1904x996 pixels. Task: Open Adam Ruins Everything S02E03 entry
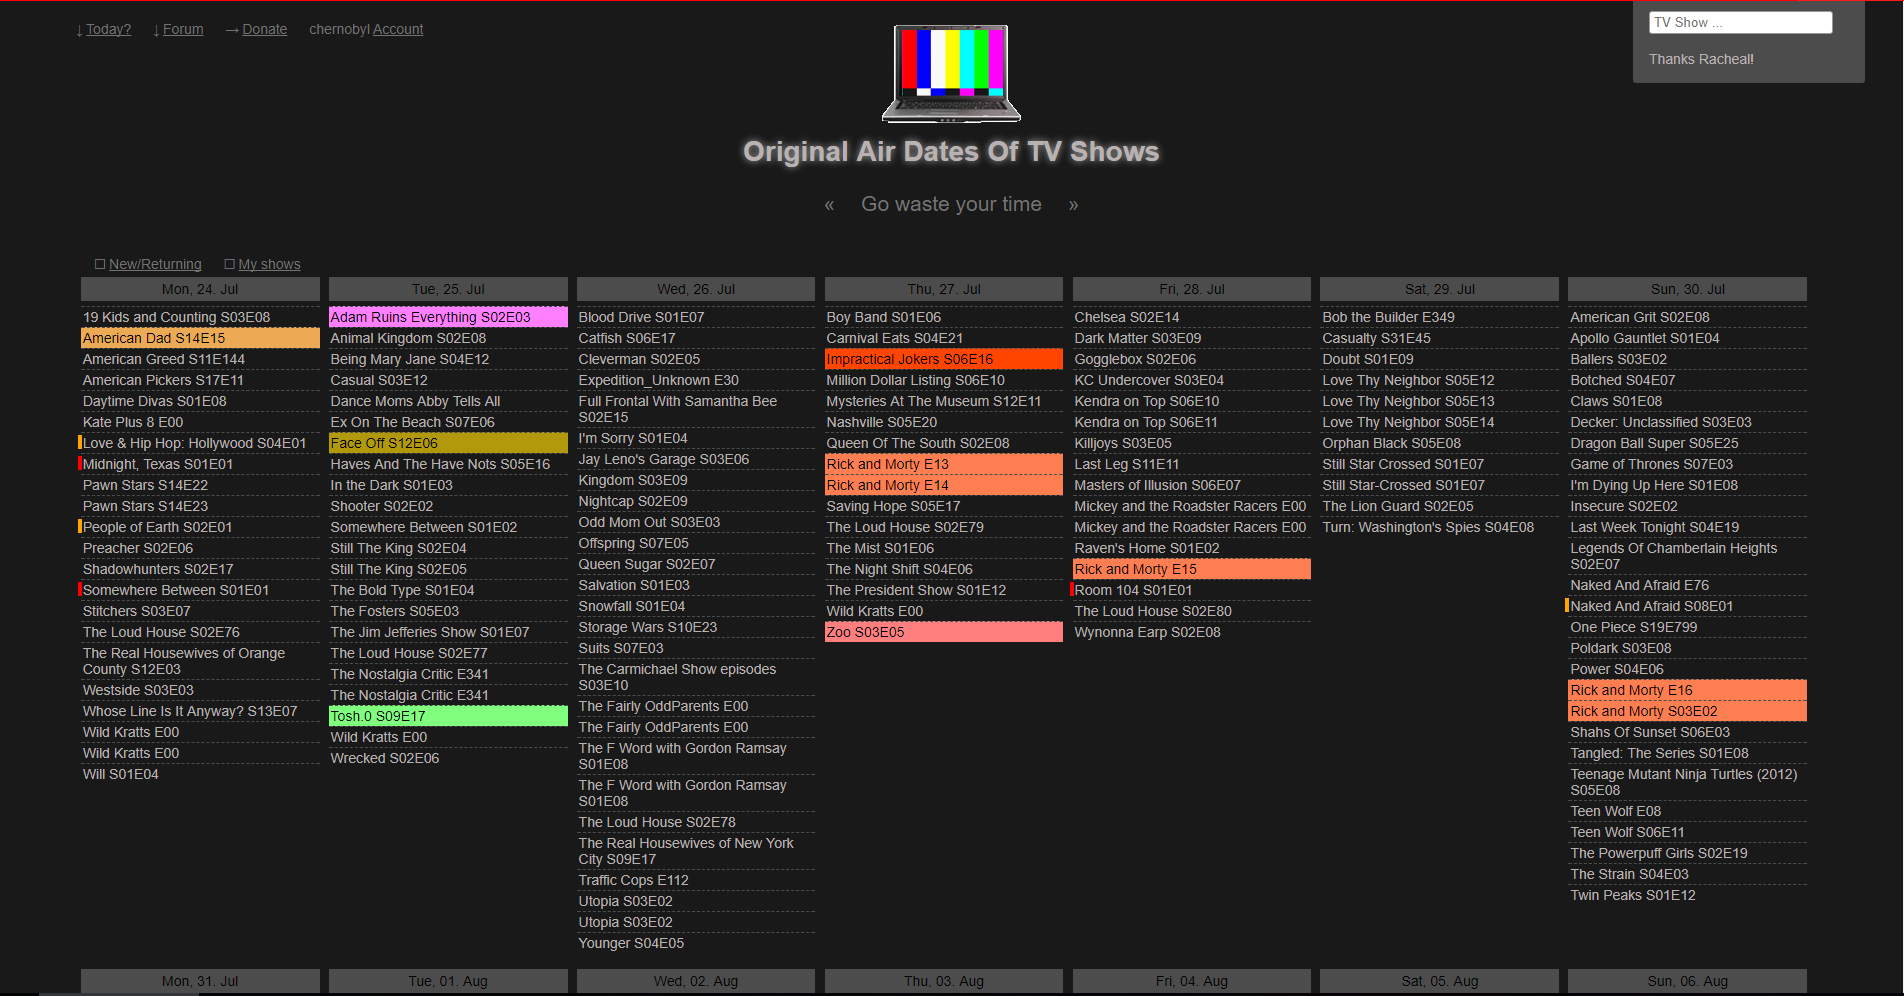tap(448, 317)
